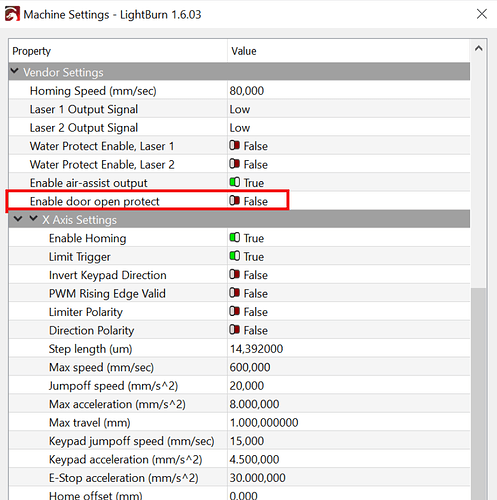The height and width of the screenshot is (500, 497).
Task: Select the Enable air-assist output label
Action: 88,183
